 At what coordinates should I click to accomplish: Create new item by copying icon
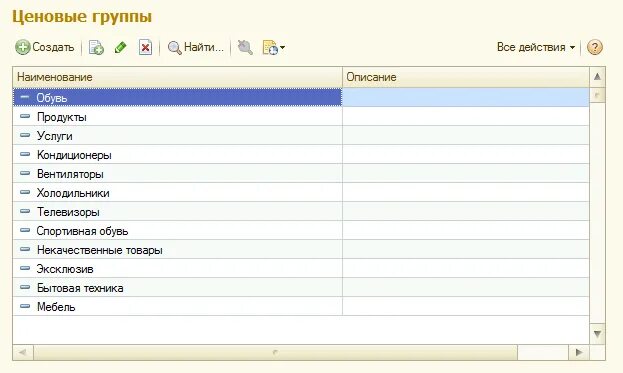[96, 48]
